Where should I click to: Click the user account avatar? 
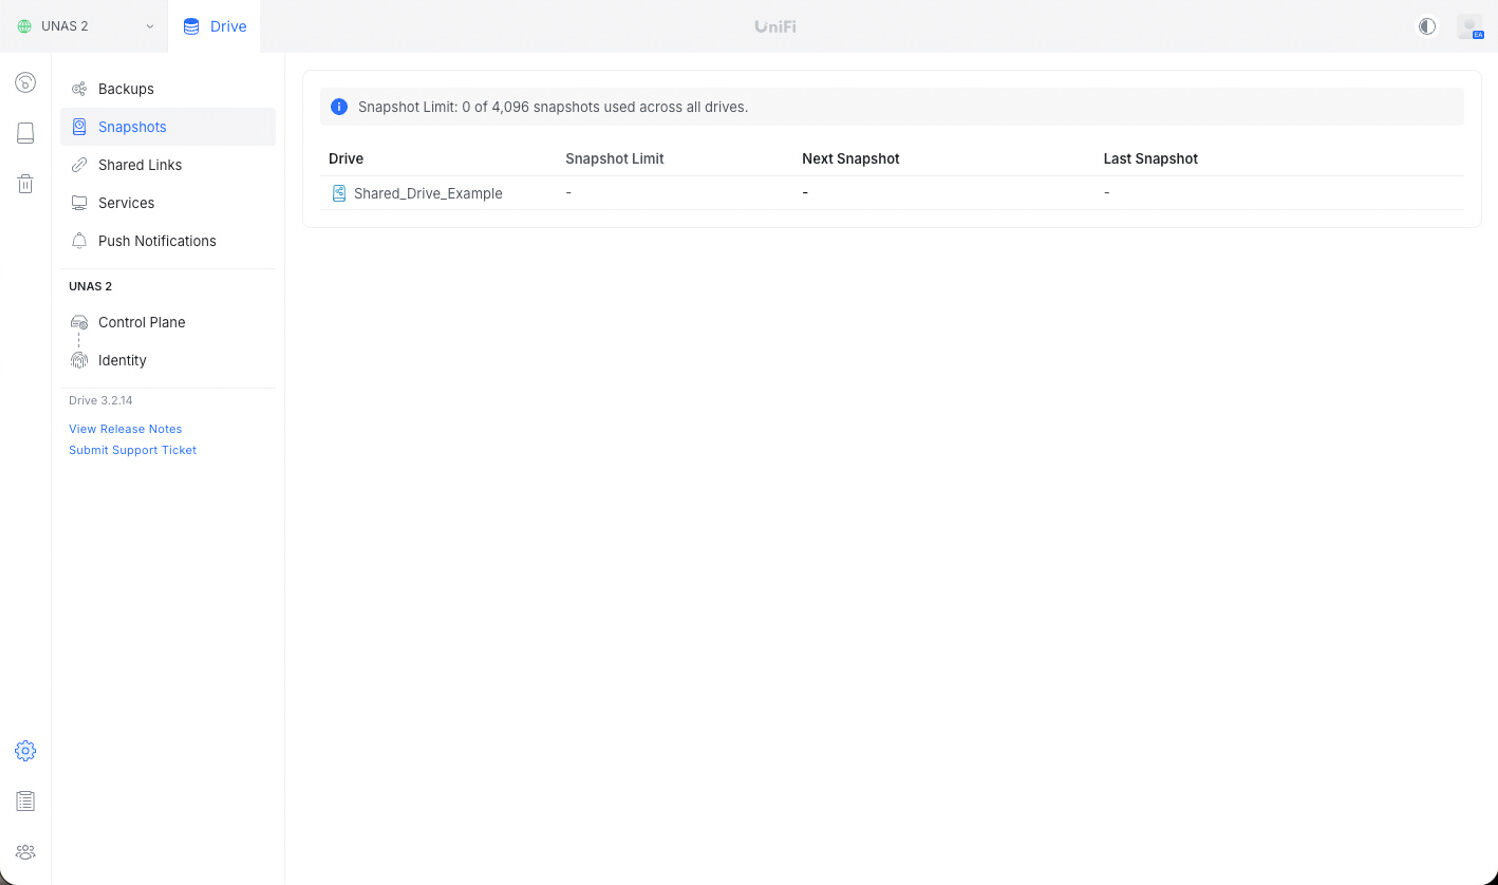(x=1469, y=27)
